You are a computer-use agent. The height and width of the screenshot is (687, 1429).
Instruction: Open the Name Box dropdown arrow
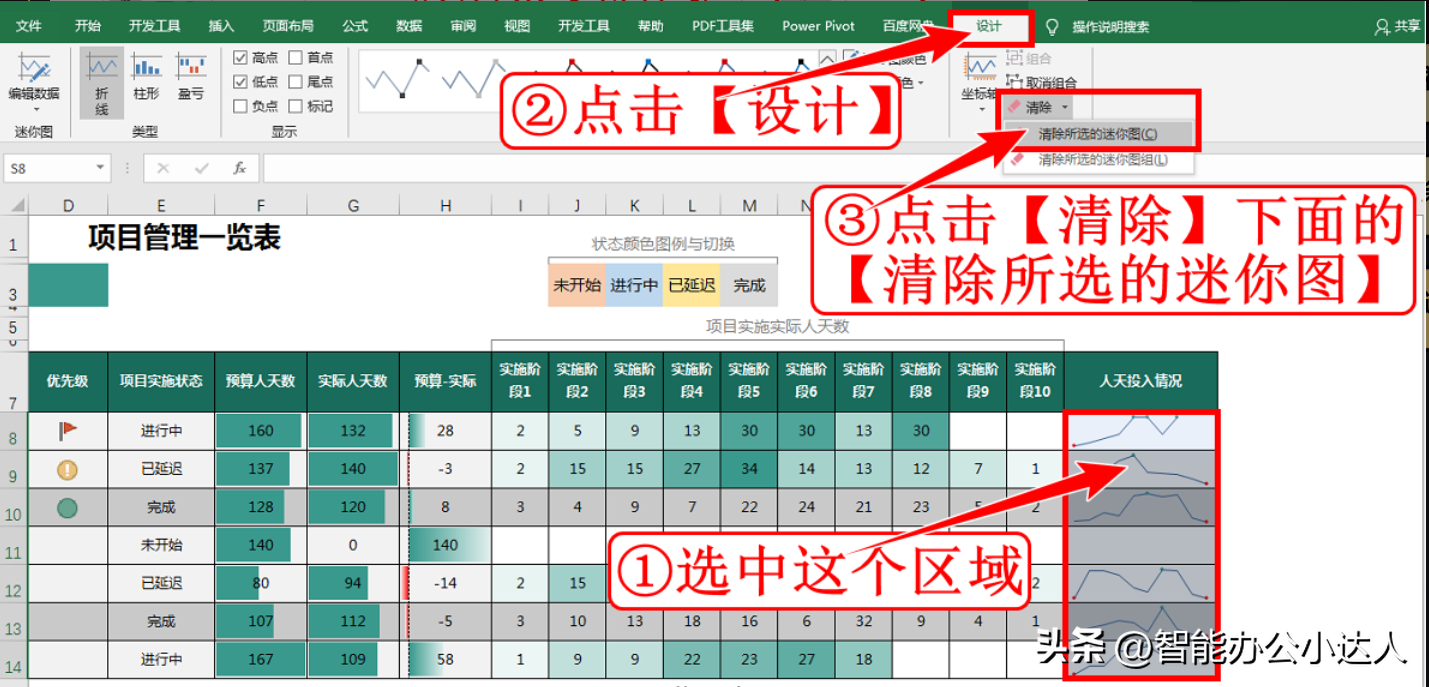coord(100,169)
